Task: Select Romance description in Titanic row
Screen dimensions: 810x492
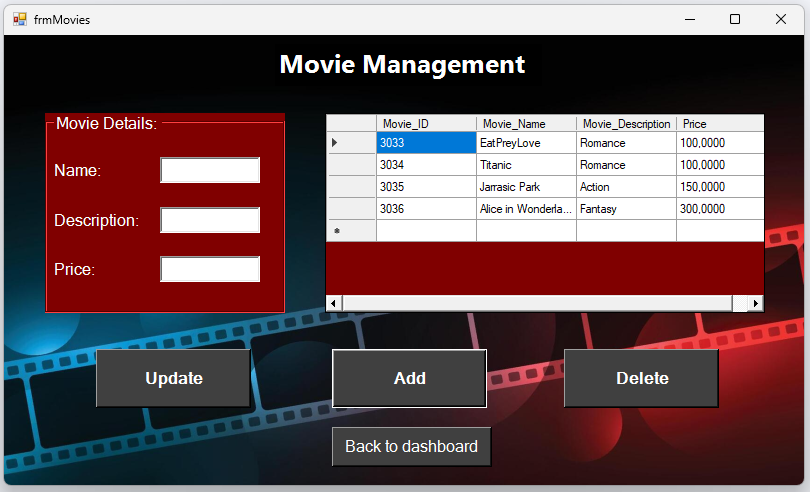Action: (x=626, y=165)
